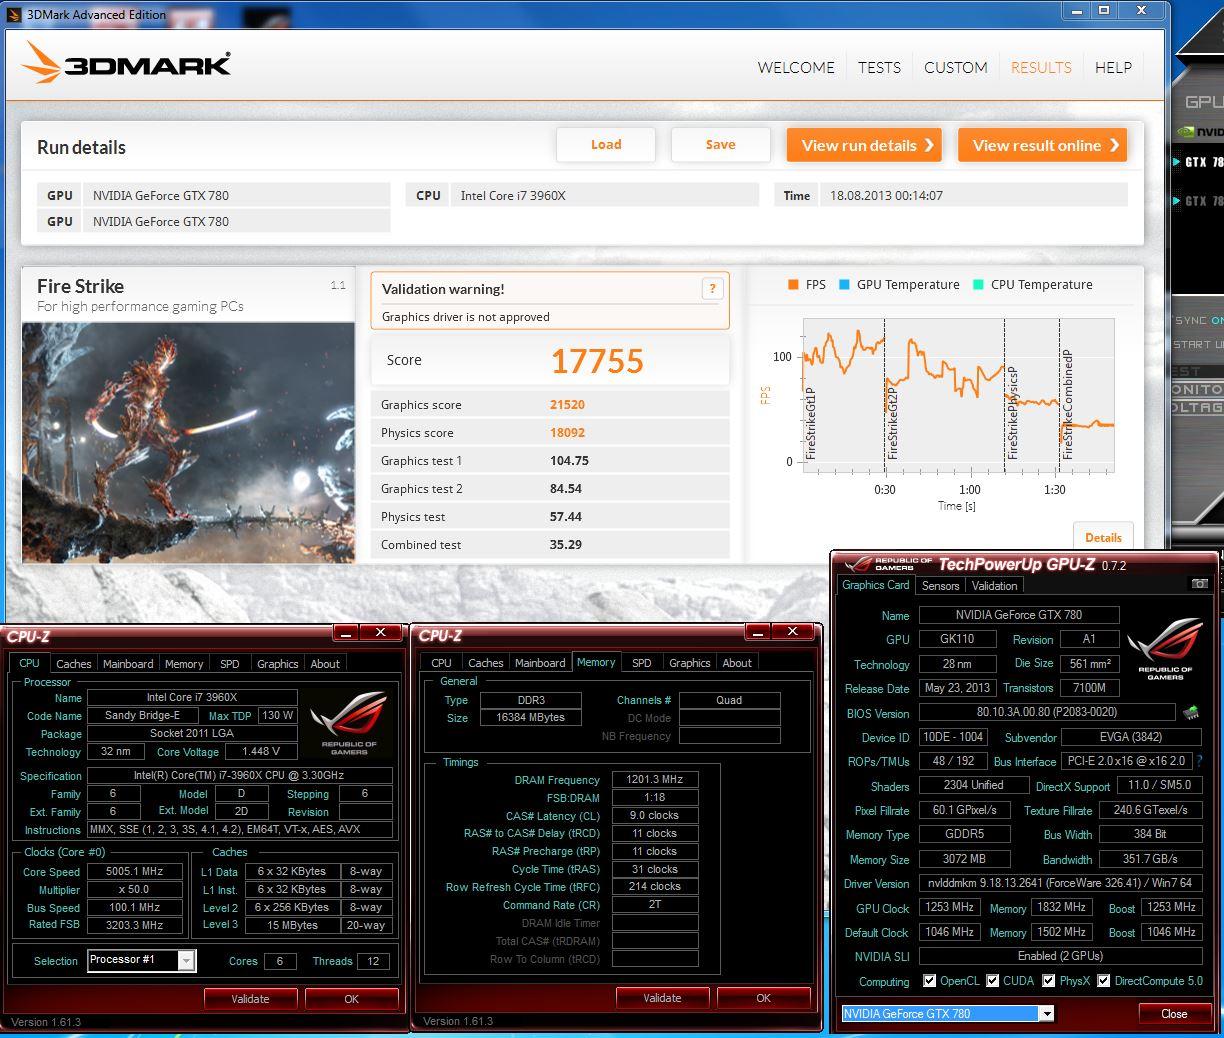Image resolution: width=1224 pixels, height=1038 pixels.
Task: Select the RESULTS tab in 3DMark
Action: tap(1041, 67)
